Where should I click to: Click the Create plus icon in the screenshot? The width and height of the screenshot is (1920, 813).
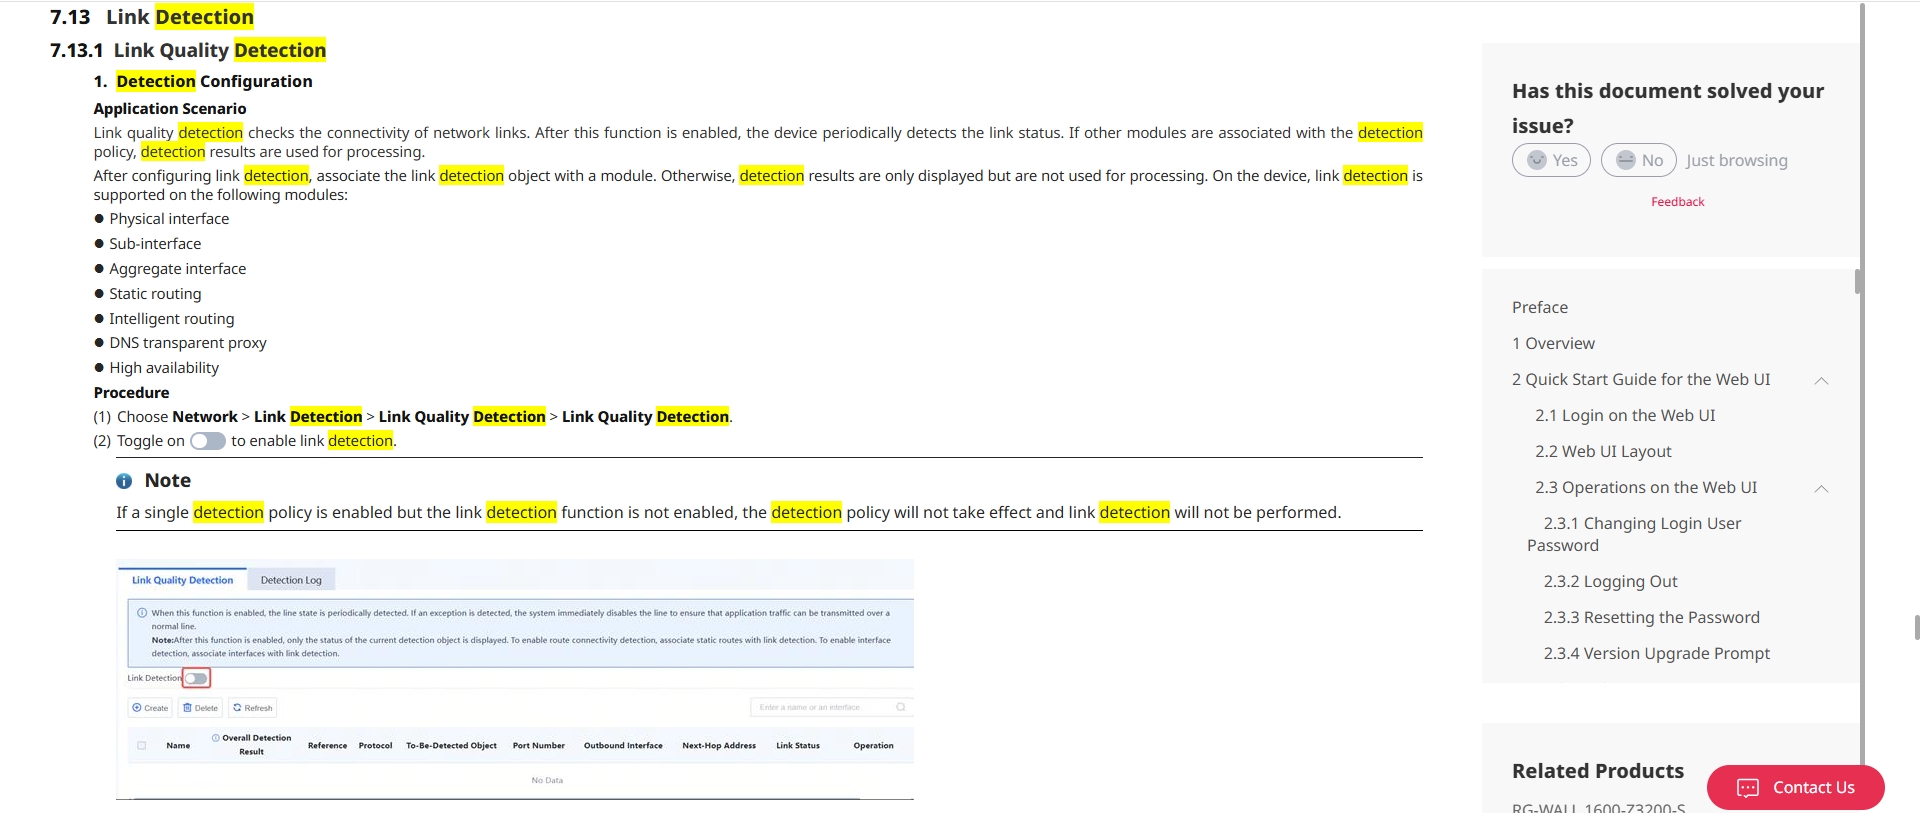(137, 707)
